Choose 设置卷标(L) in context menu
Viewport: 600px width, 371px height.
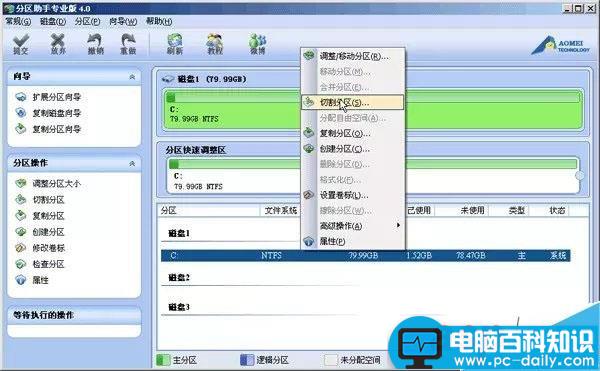click(352, 195)
